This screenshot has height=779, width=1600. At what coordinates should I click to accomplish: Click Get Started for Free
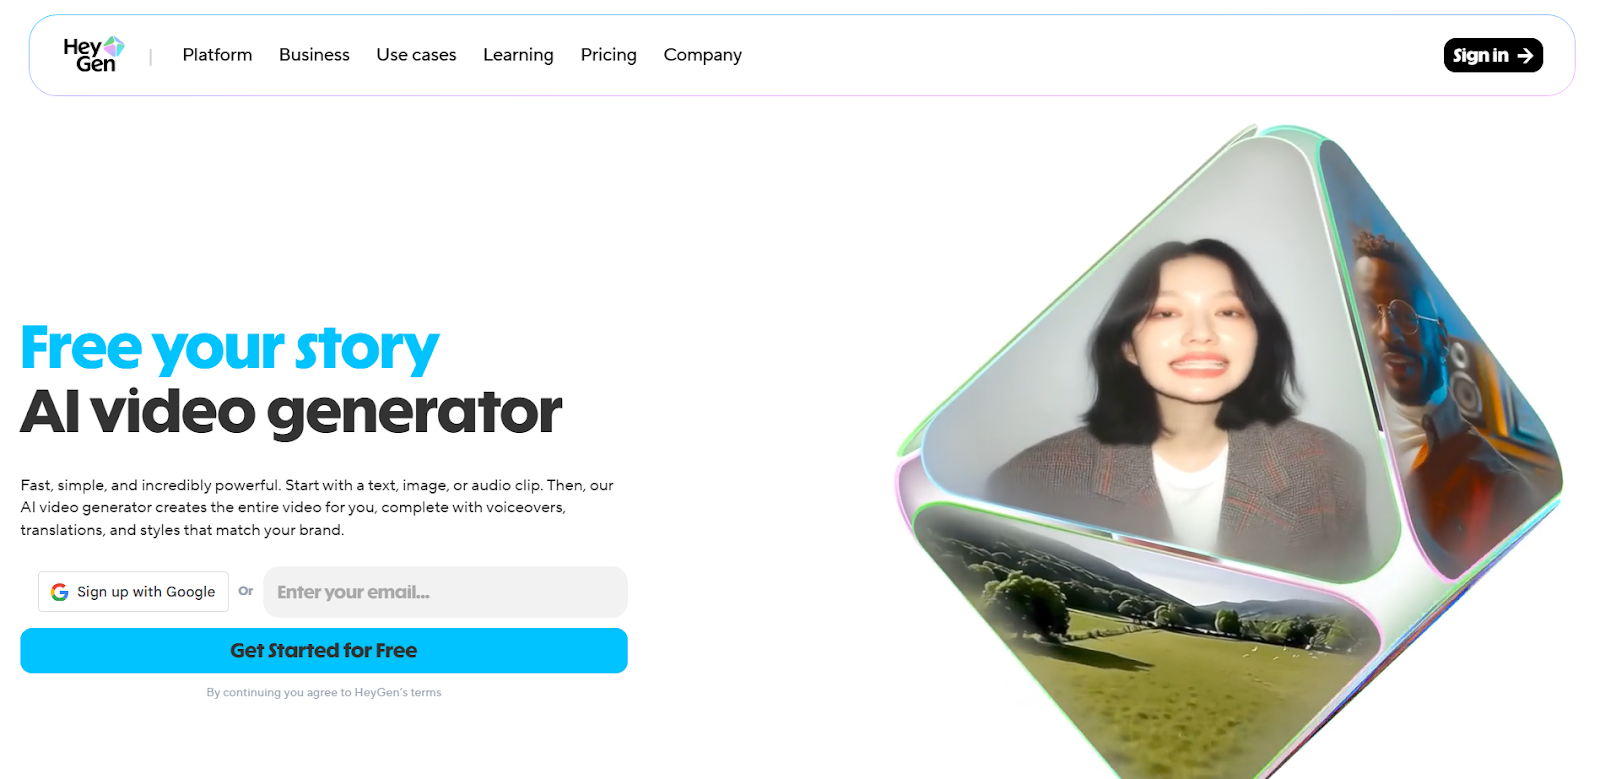click(x=324, y=651)
